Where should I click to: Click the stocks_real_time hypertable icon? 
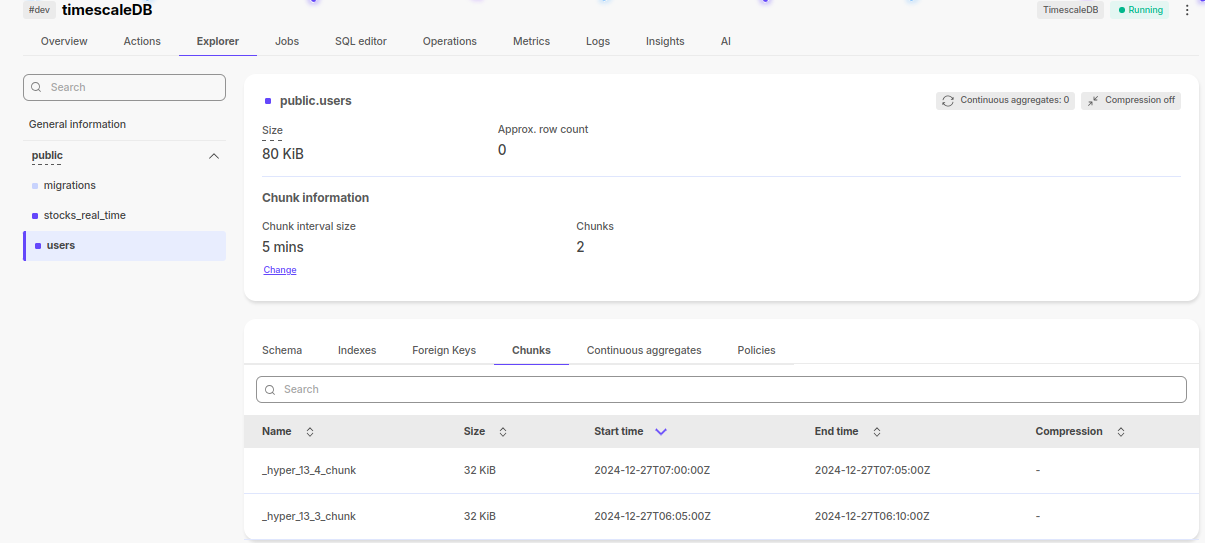(x=35, y=216)
